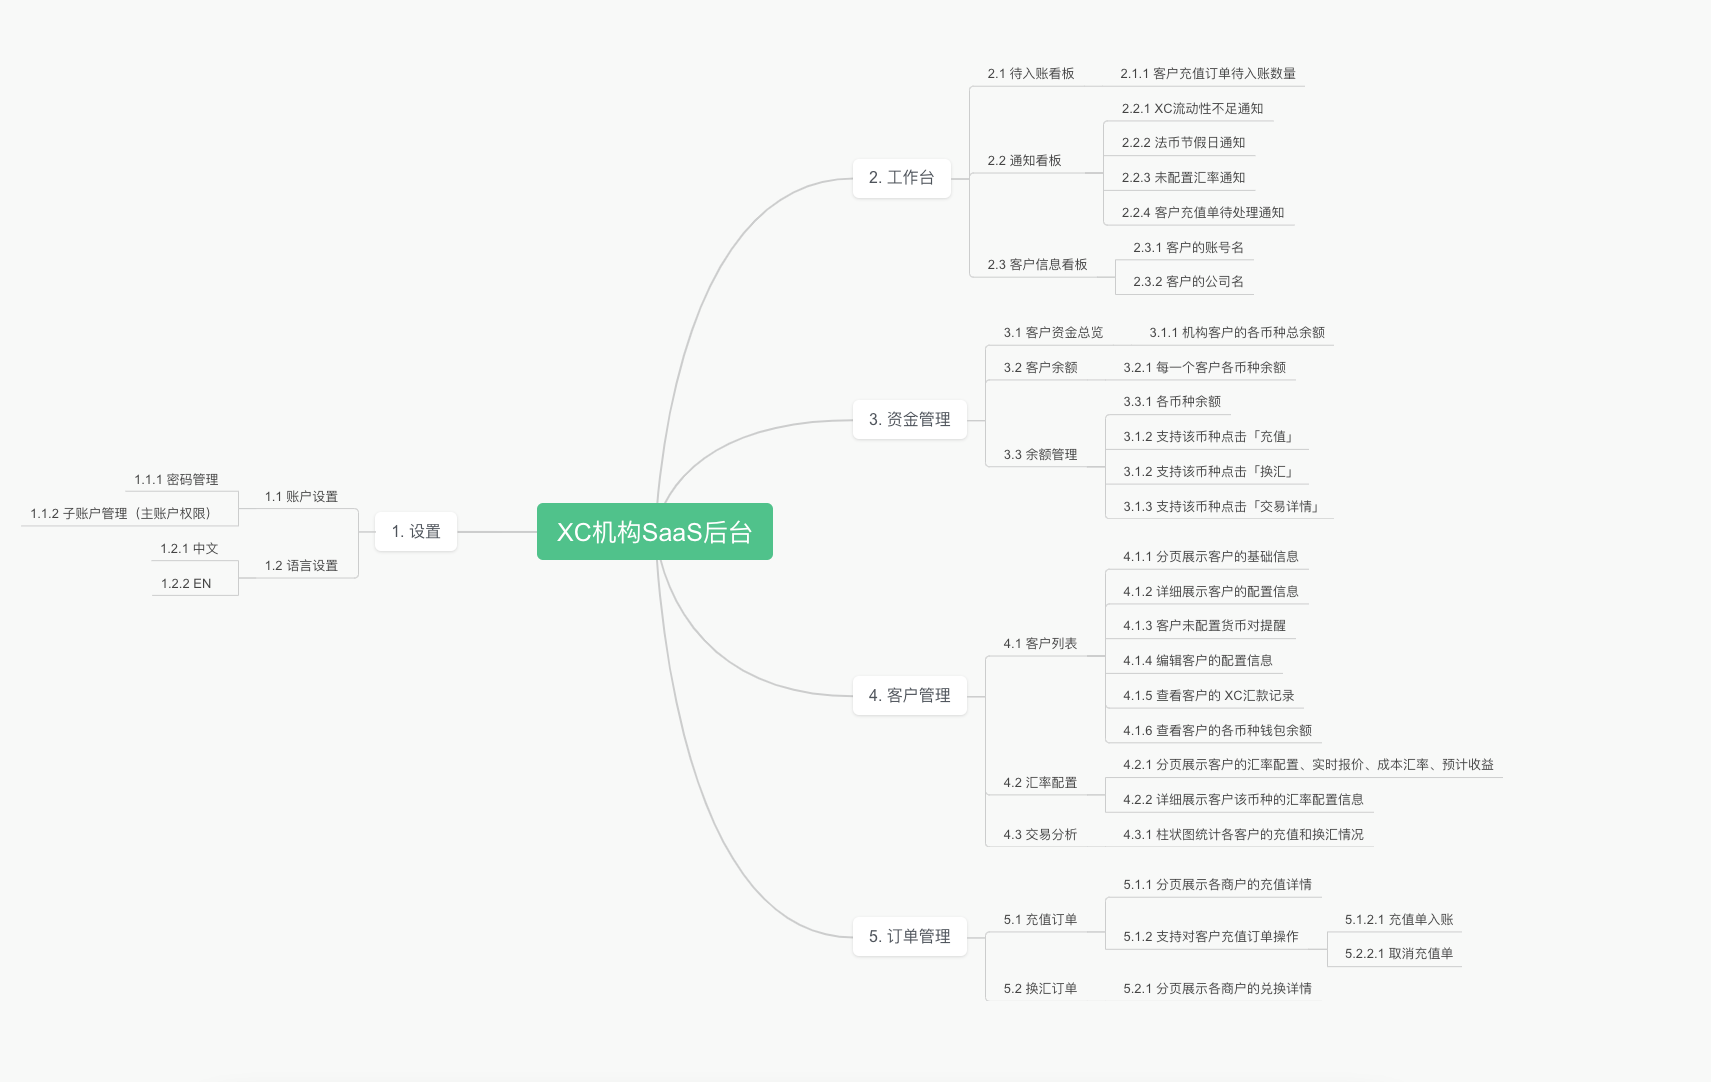The image size is (1711, 1082).
Task: Click the 1. 设置 node
Action: (x=416, y=532)
